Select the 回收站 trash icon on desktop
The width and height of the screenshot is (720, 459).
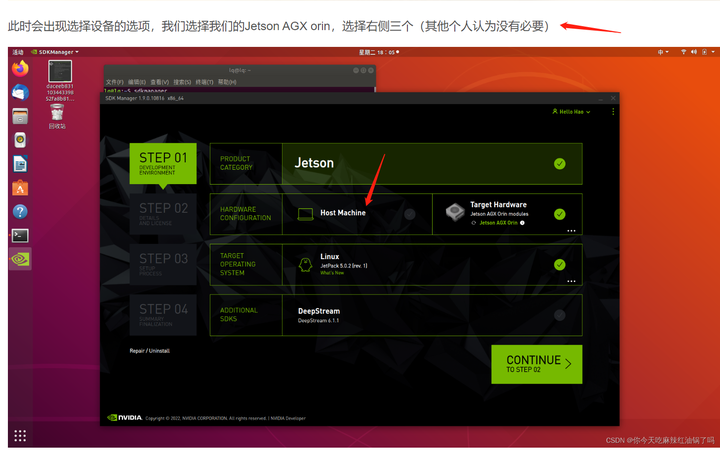pos(57,117)
